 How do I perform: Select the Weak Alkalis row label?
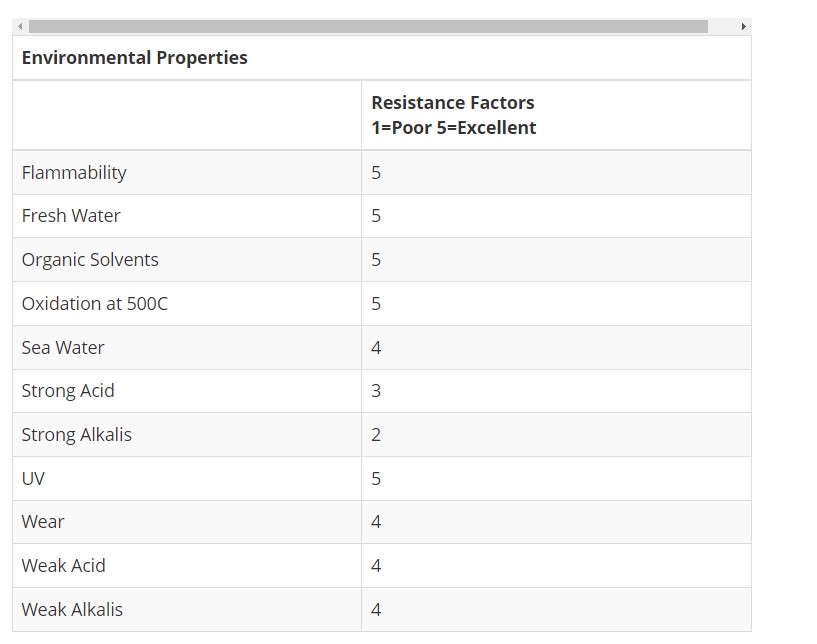72,610
